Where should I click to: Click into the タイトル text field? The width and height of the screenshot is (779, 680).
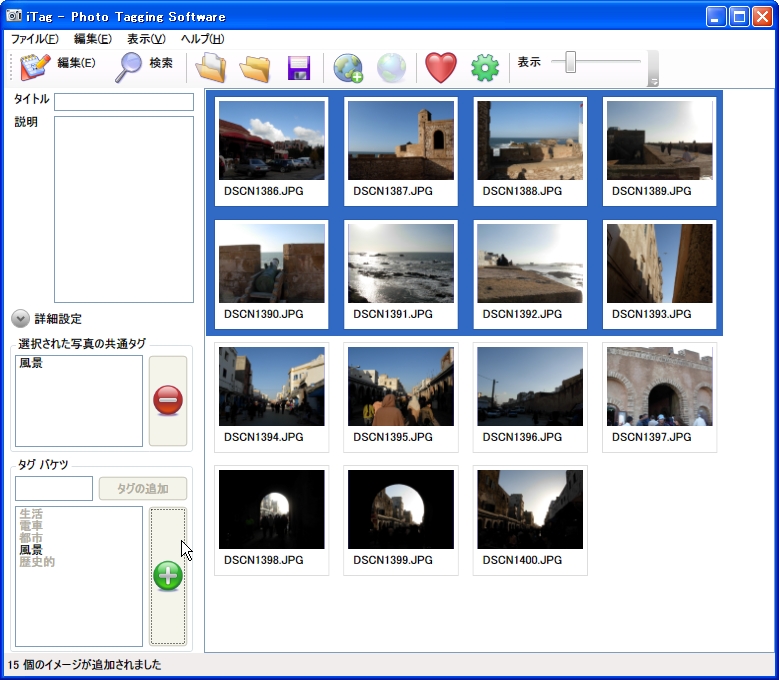tap(124, 102)
